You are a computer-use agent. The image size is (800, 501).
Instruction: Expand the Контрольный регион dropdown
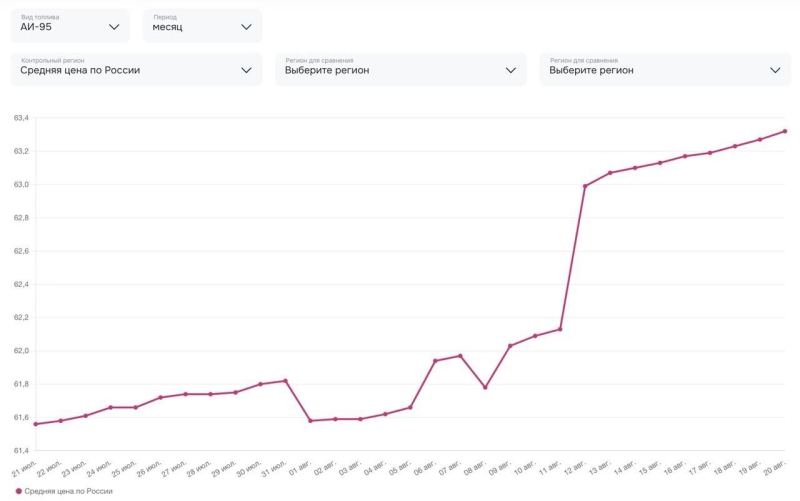pyautogui.click(x=137, y=70)
